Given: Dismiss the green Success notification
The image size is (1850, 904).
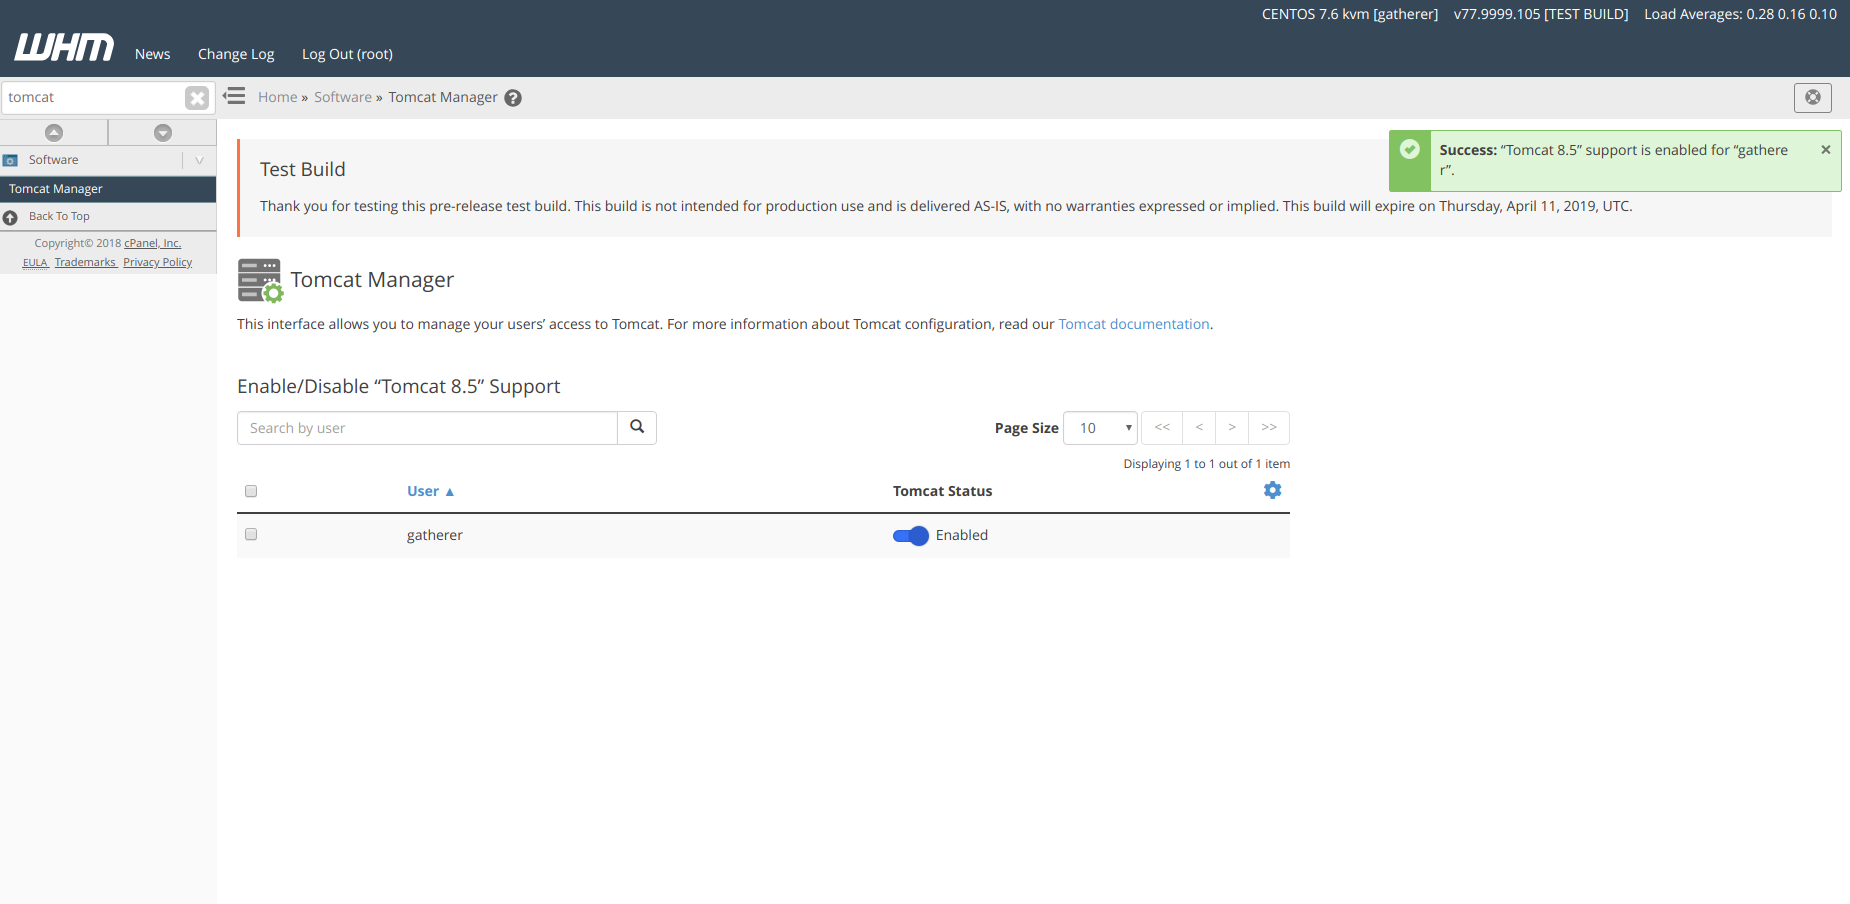Looking at the screenshot, I should tap(1826, 150).
